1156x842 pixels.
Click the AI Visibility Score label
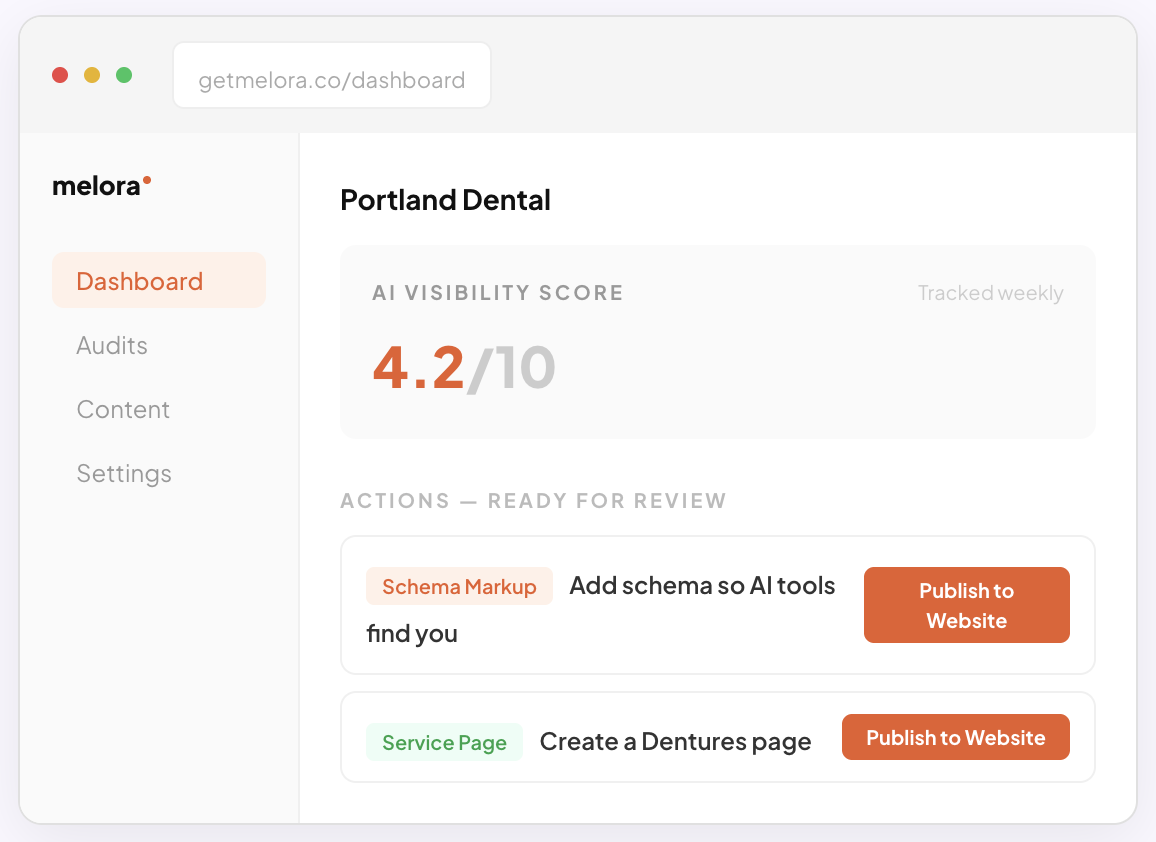(497, 293)
